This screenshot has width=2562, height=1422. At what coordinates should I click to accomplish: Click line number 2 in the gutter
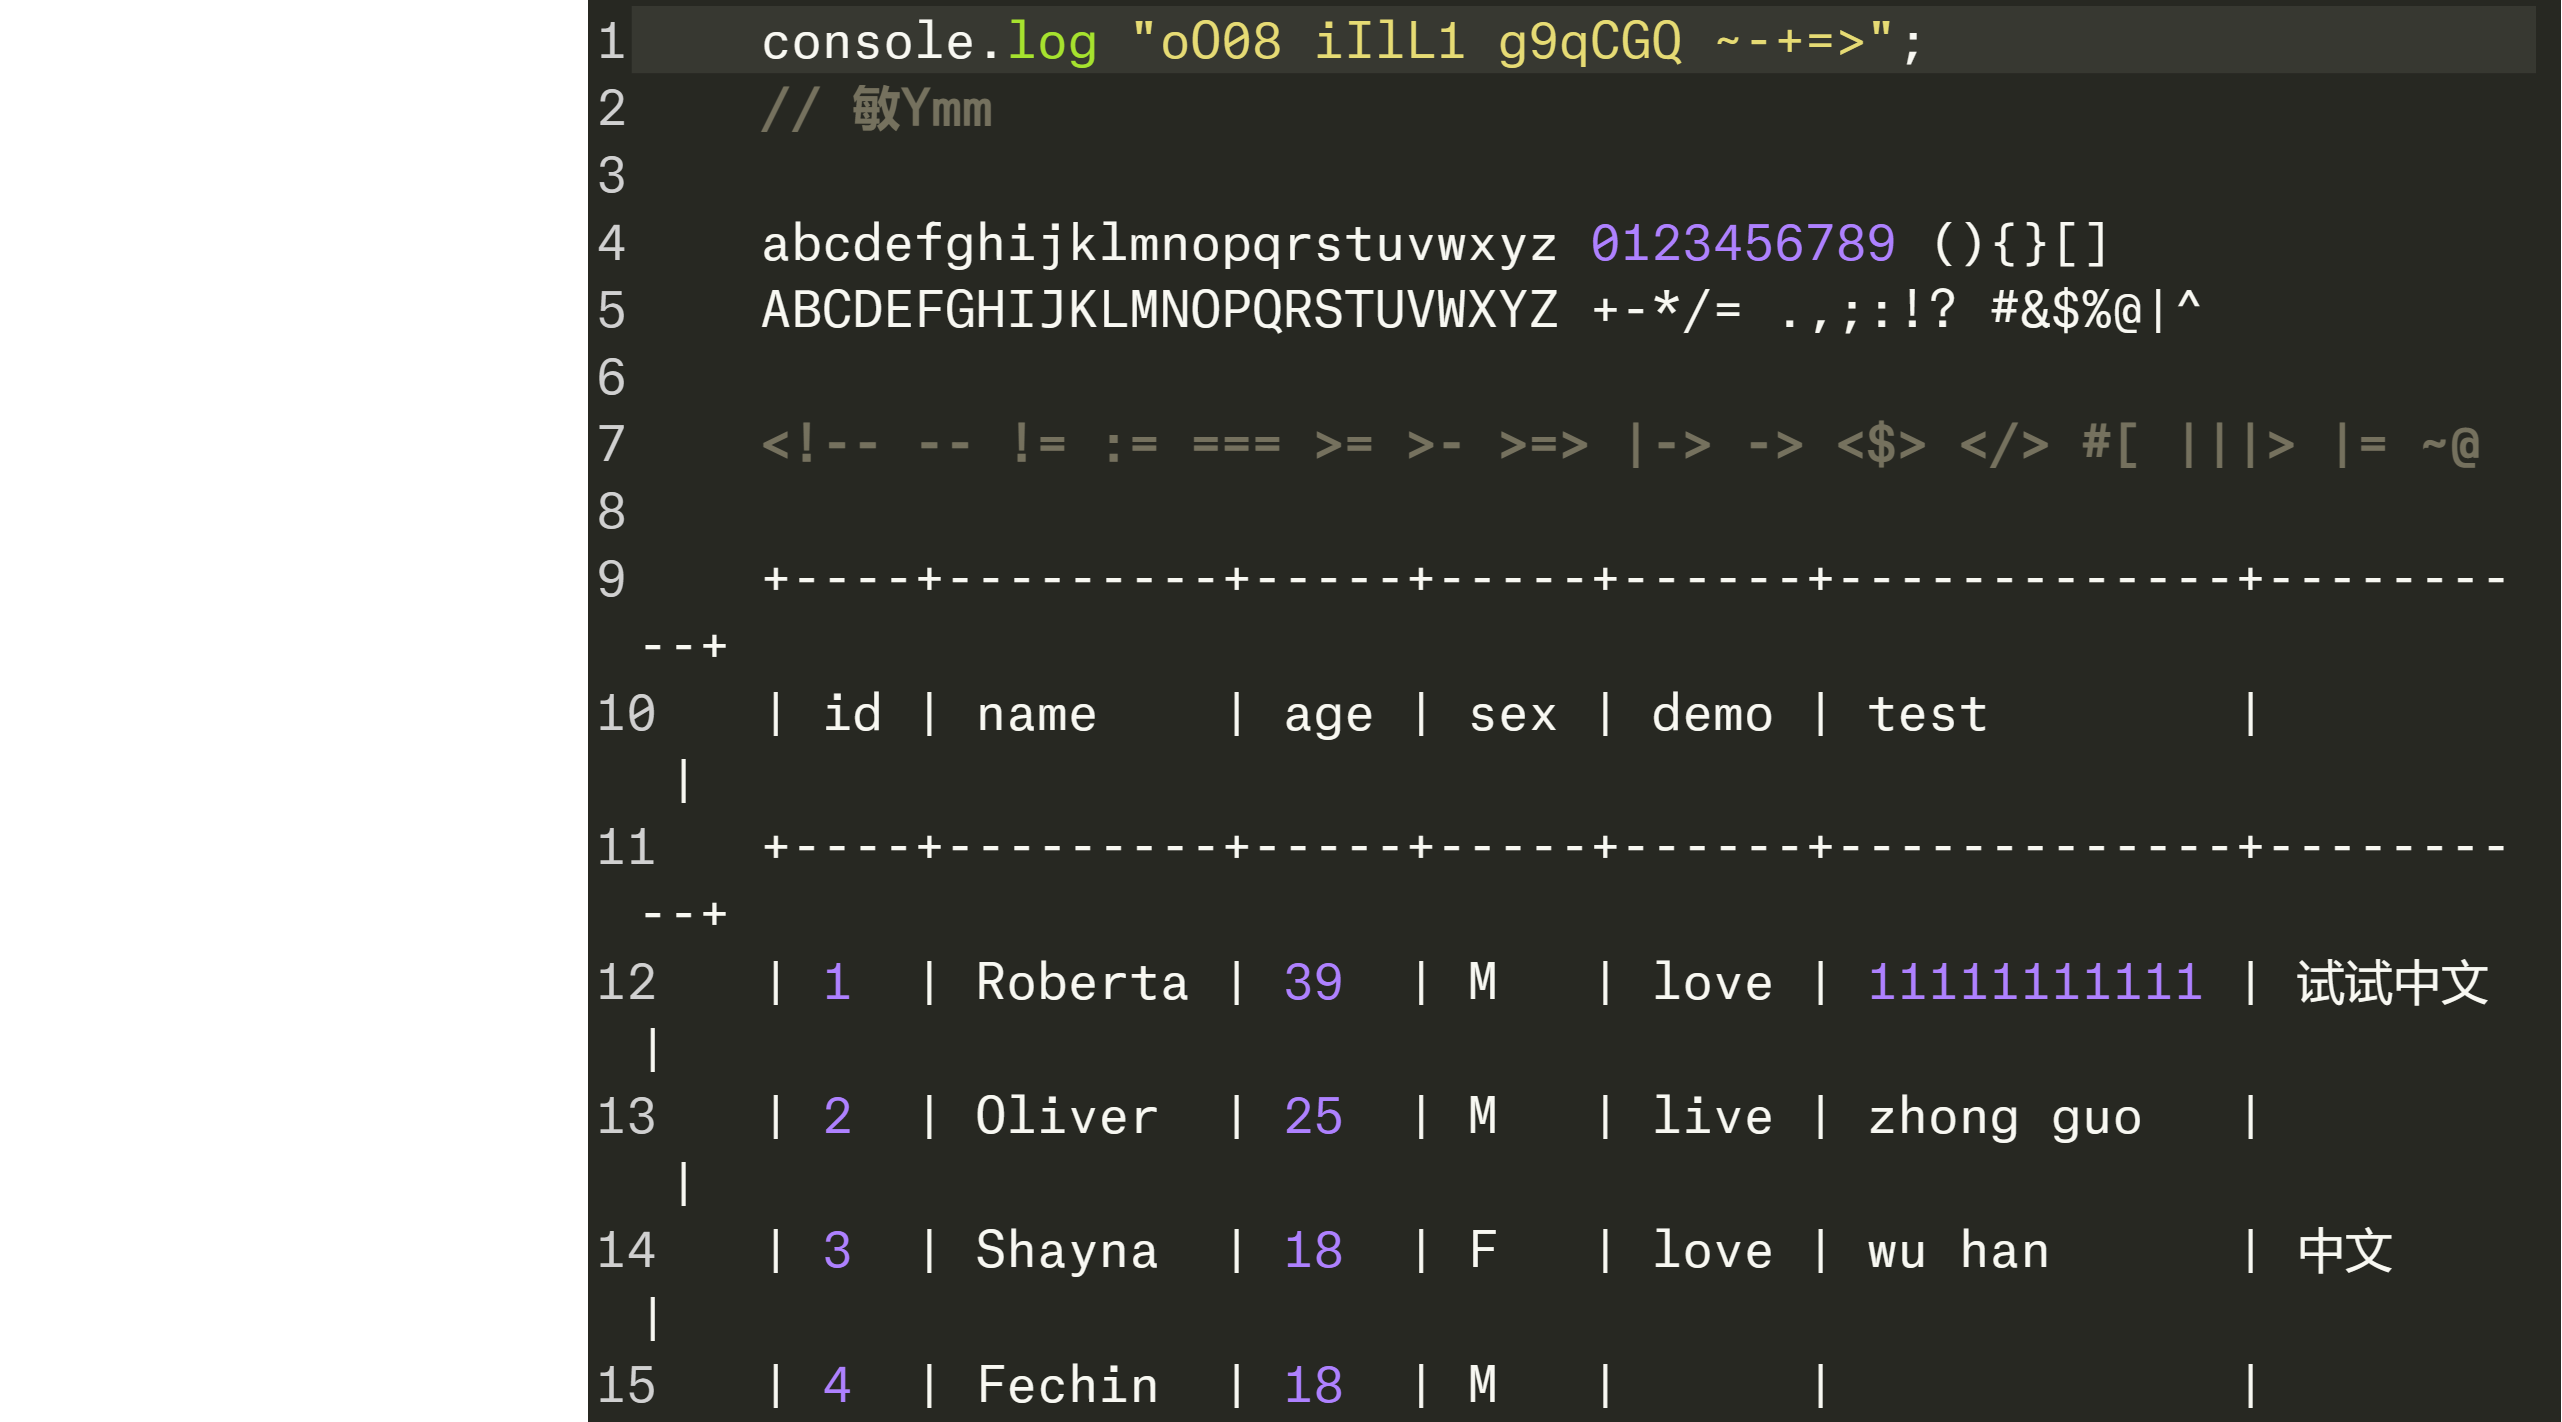[612, 109]
